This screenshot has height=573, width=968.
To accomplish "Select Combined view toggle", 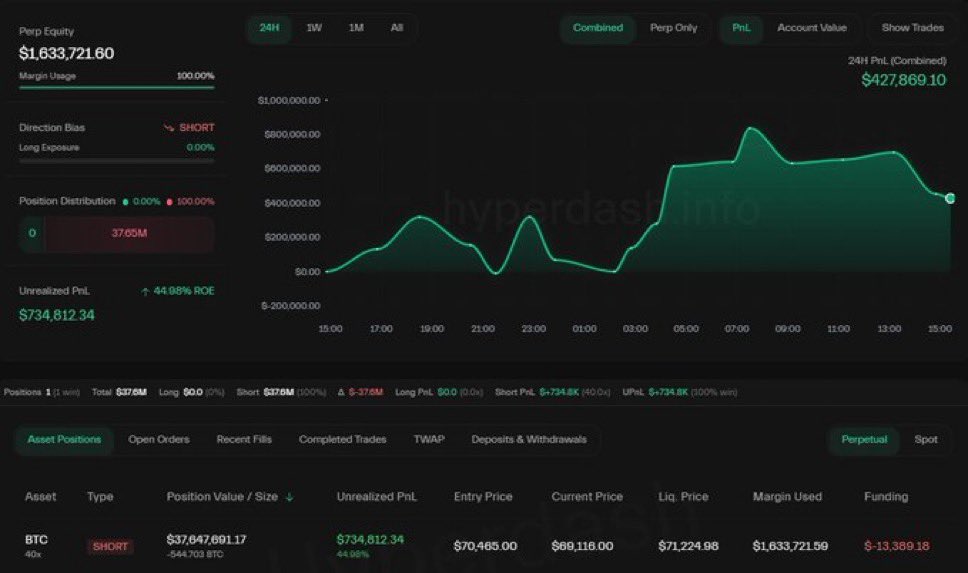I will (x=598, y=28).
